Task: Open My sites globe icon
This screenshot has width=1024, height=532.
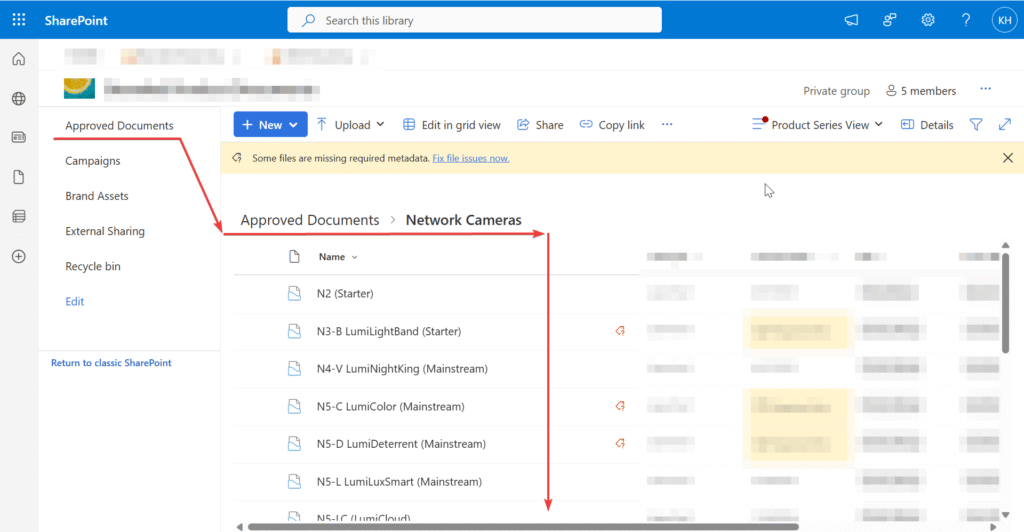Action: tap(18, 98)
